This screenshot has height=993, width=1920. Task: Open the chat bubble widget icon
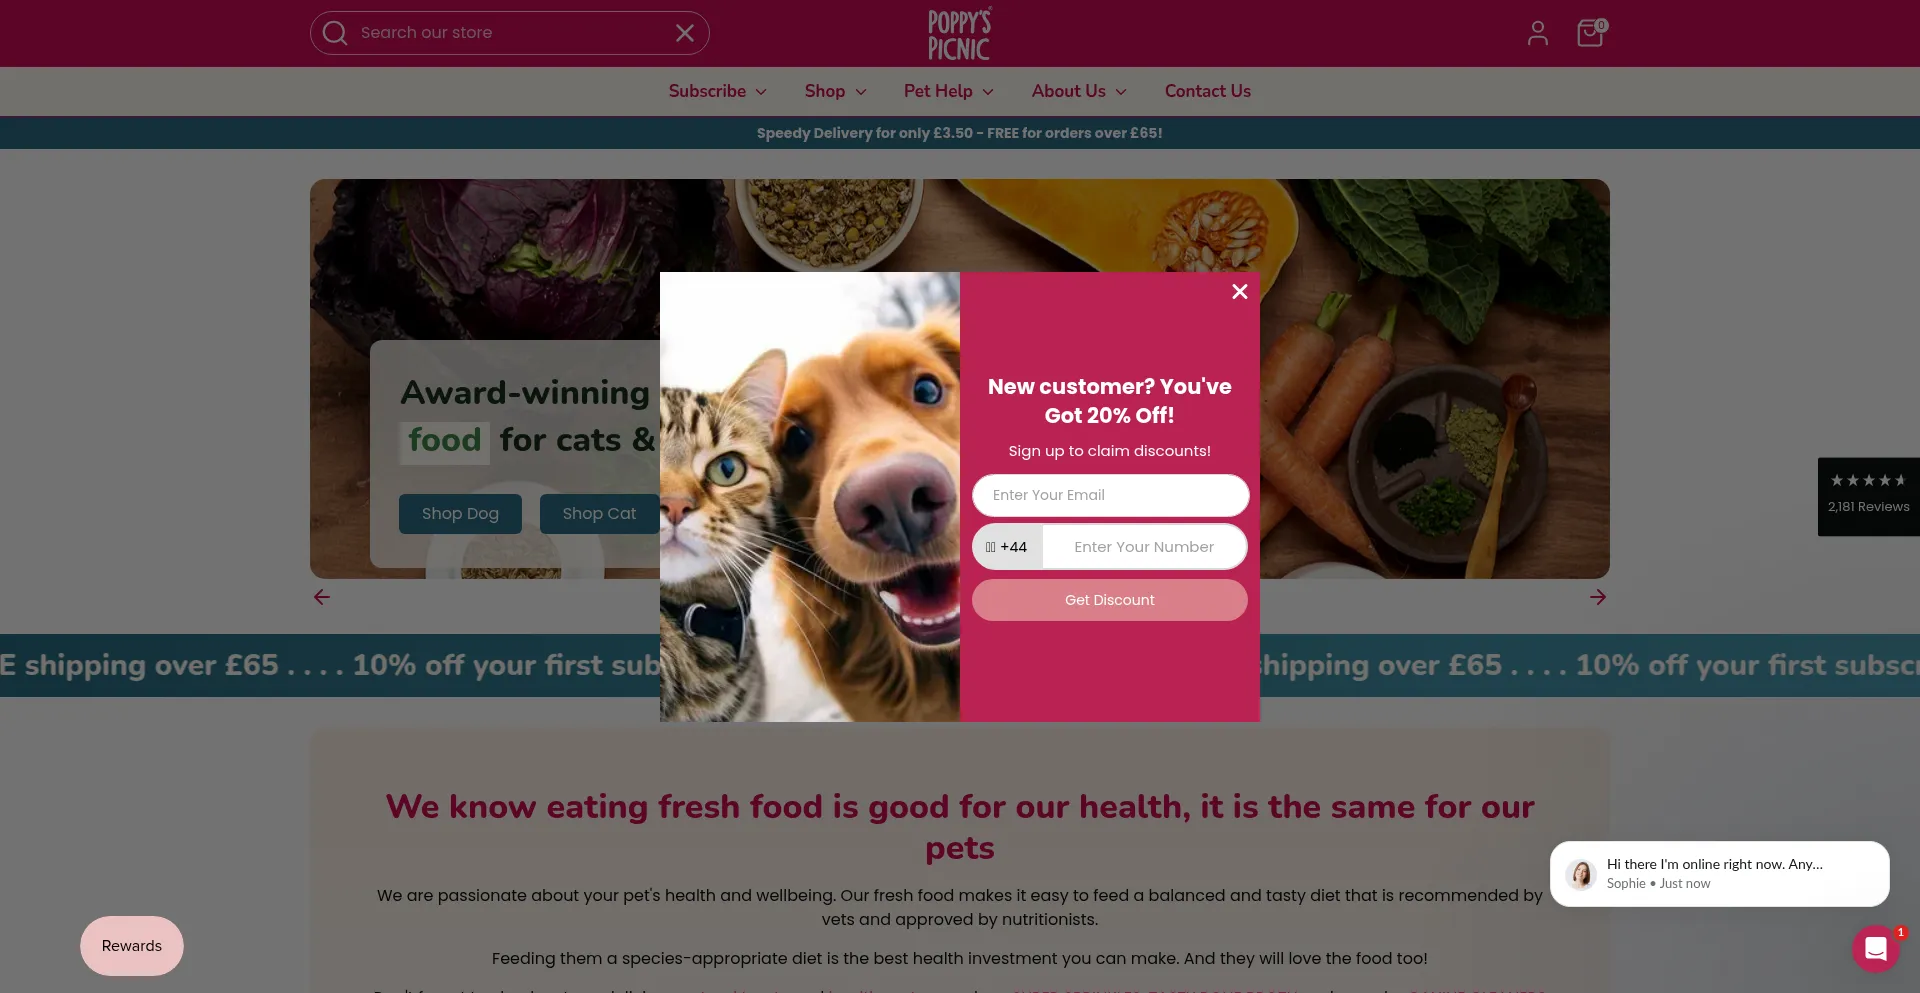pyautogui.click(x=1875, y=948)
